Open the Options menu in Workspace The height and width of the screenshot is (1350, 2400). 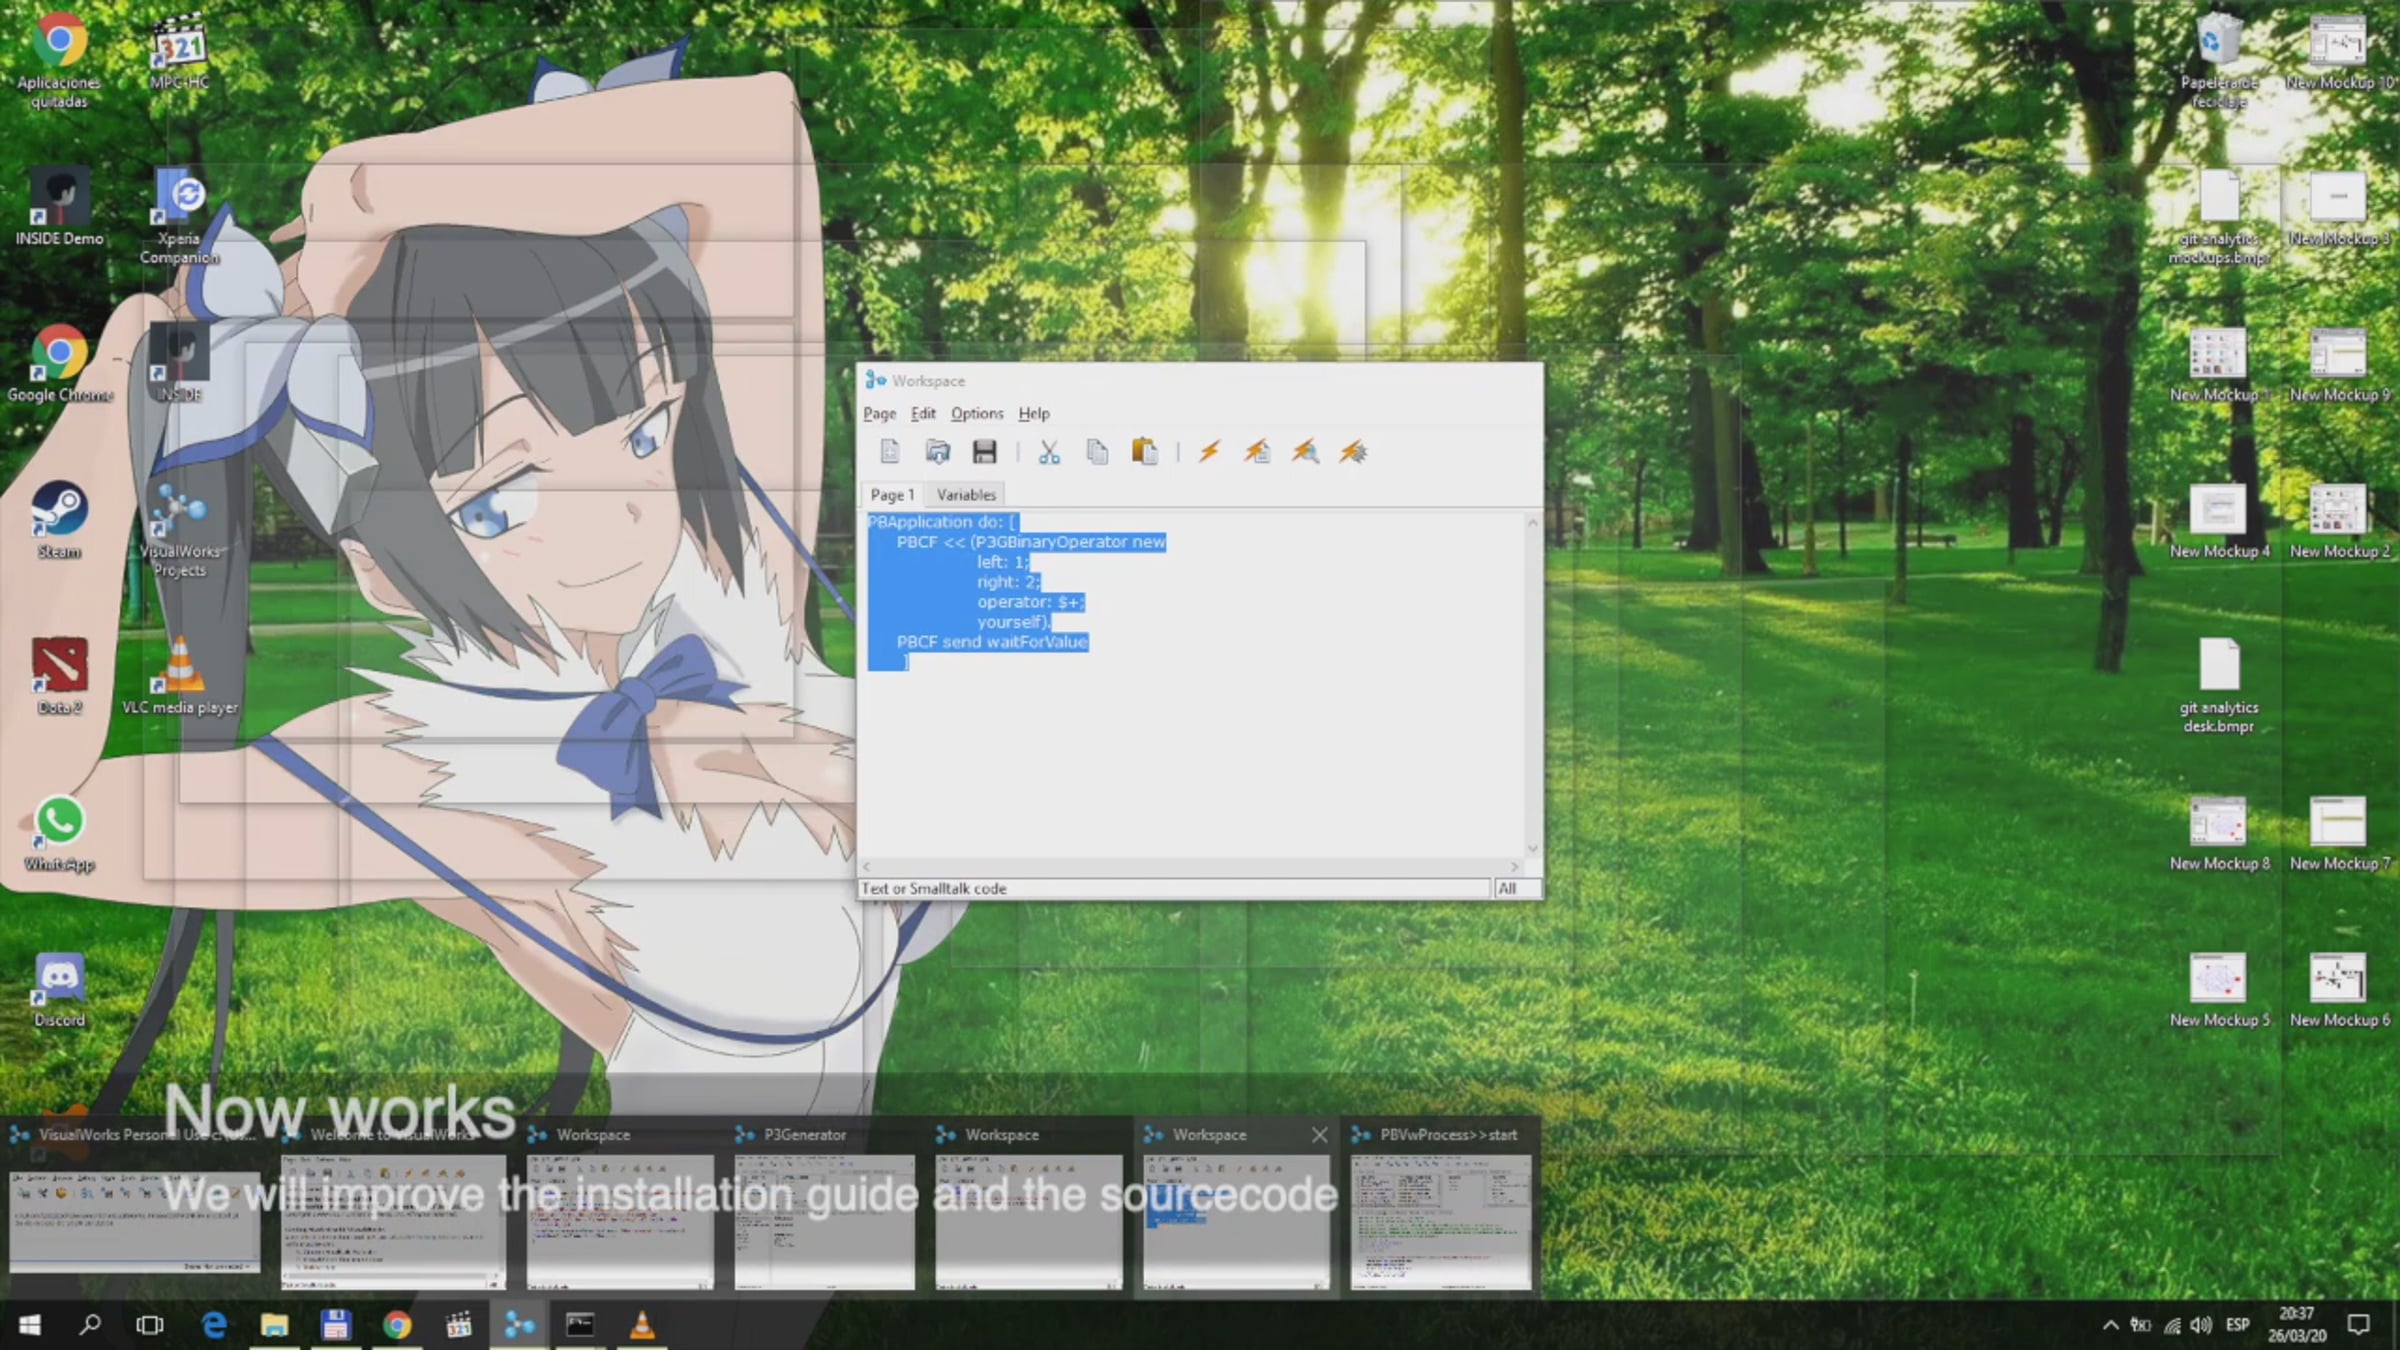point(977,413)
